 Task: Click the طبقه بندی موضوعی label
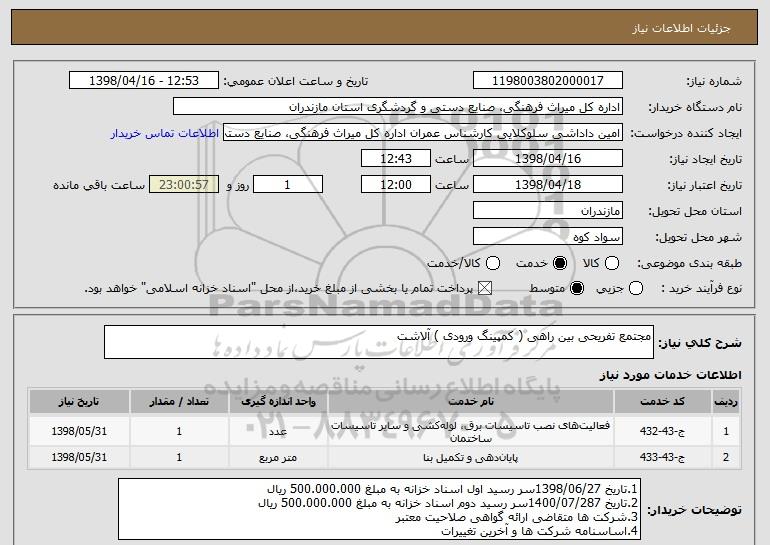click(x=689, y=264)
